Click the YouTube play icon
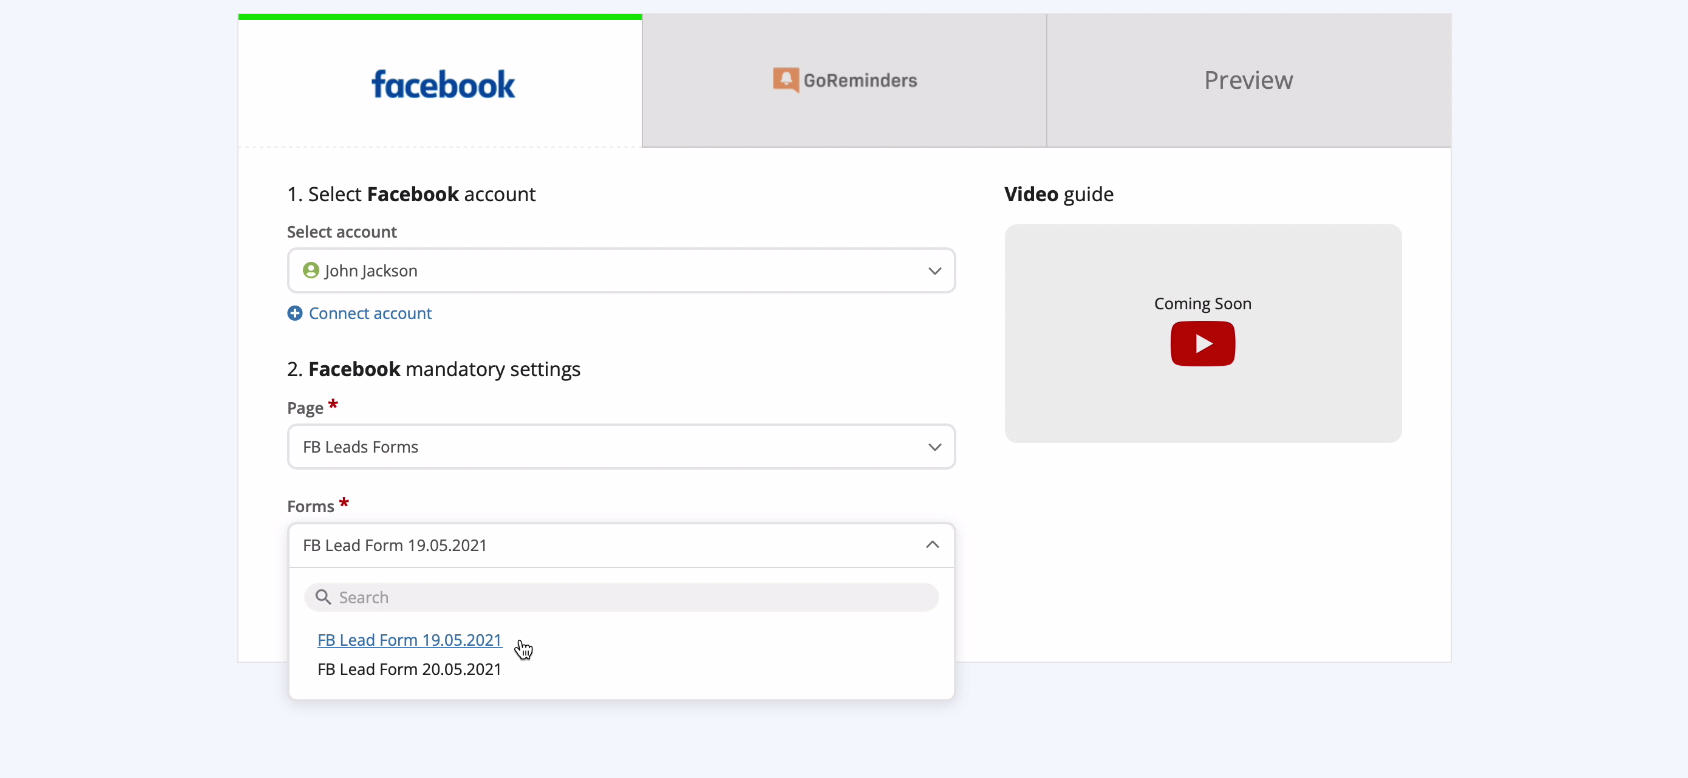1688x778 pixels. (1202, 344)
